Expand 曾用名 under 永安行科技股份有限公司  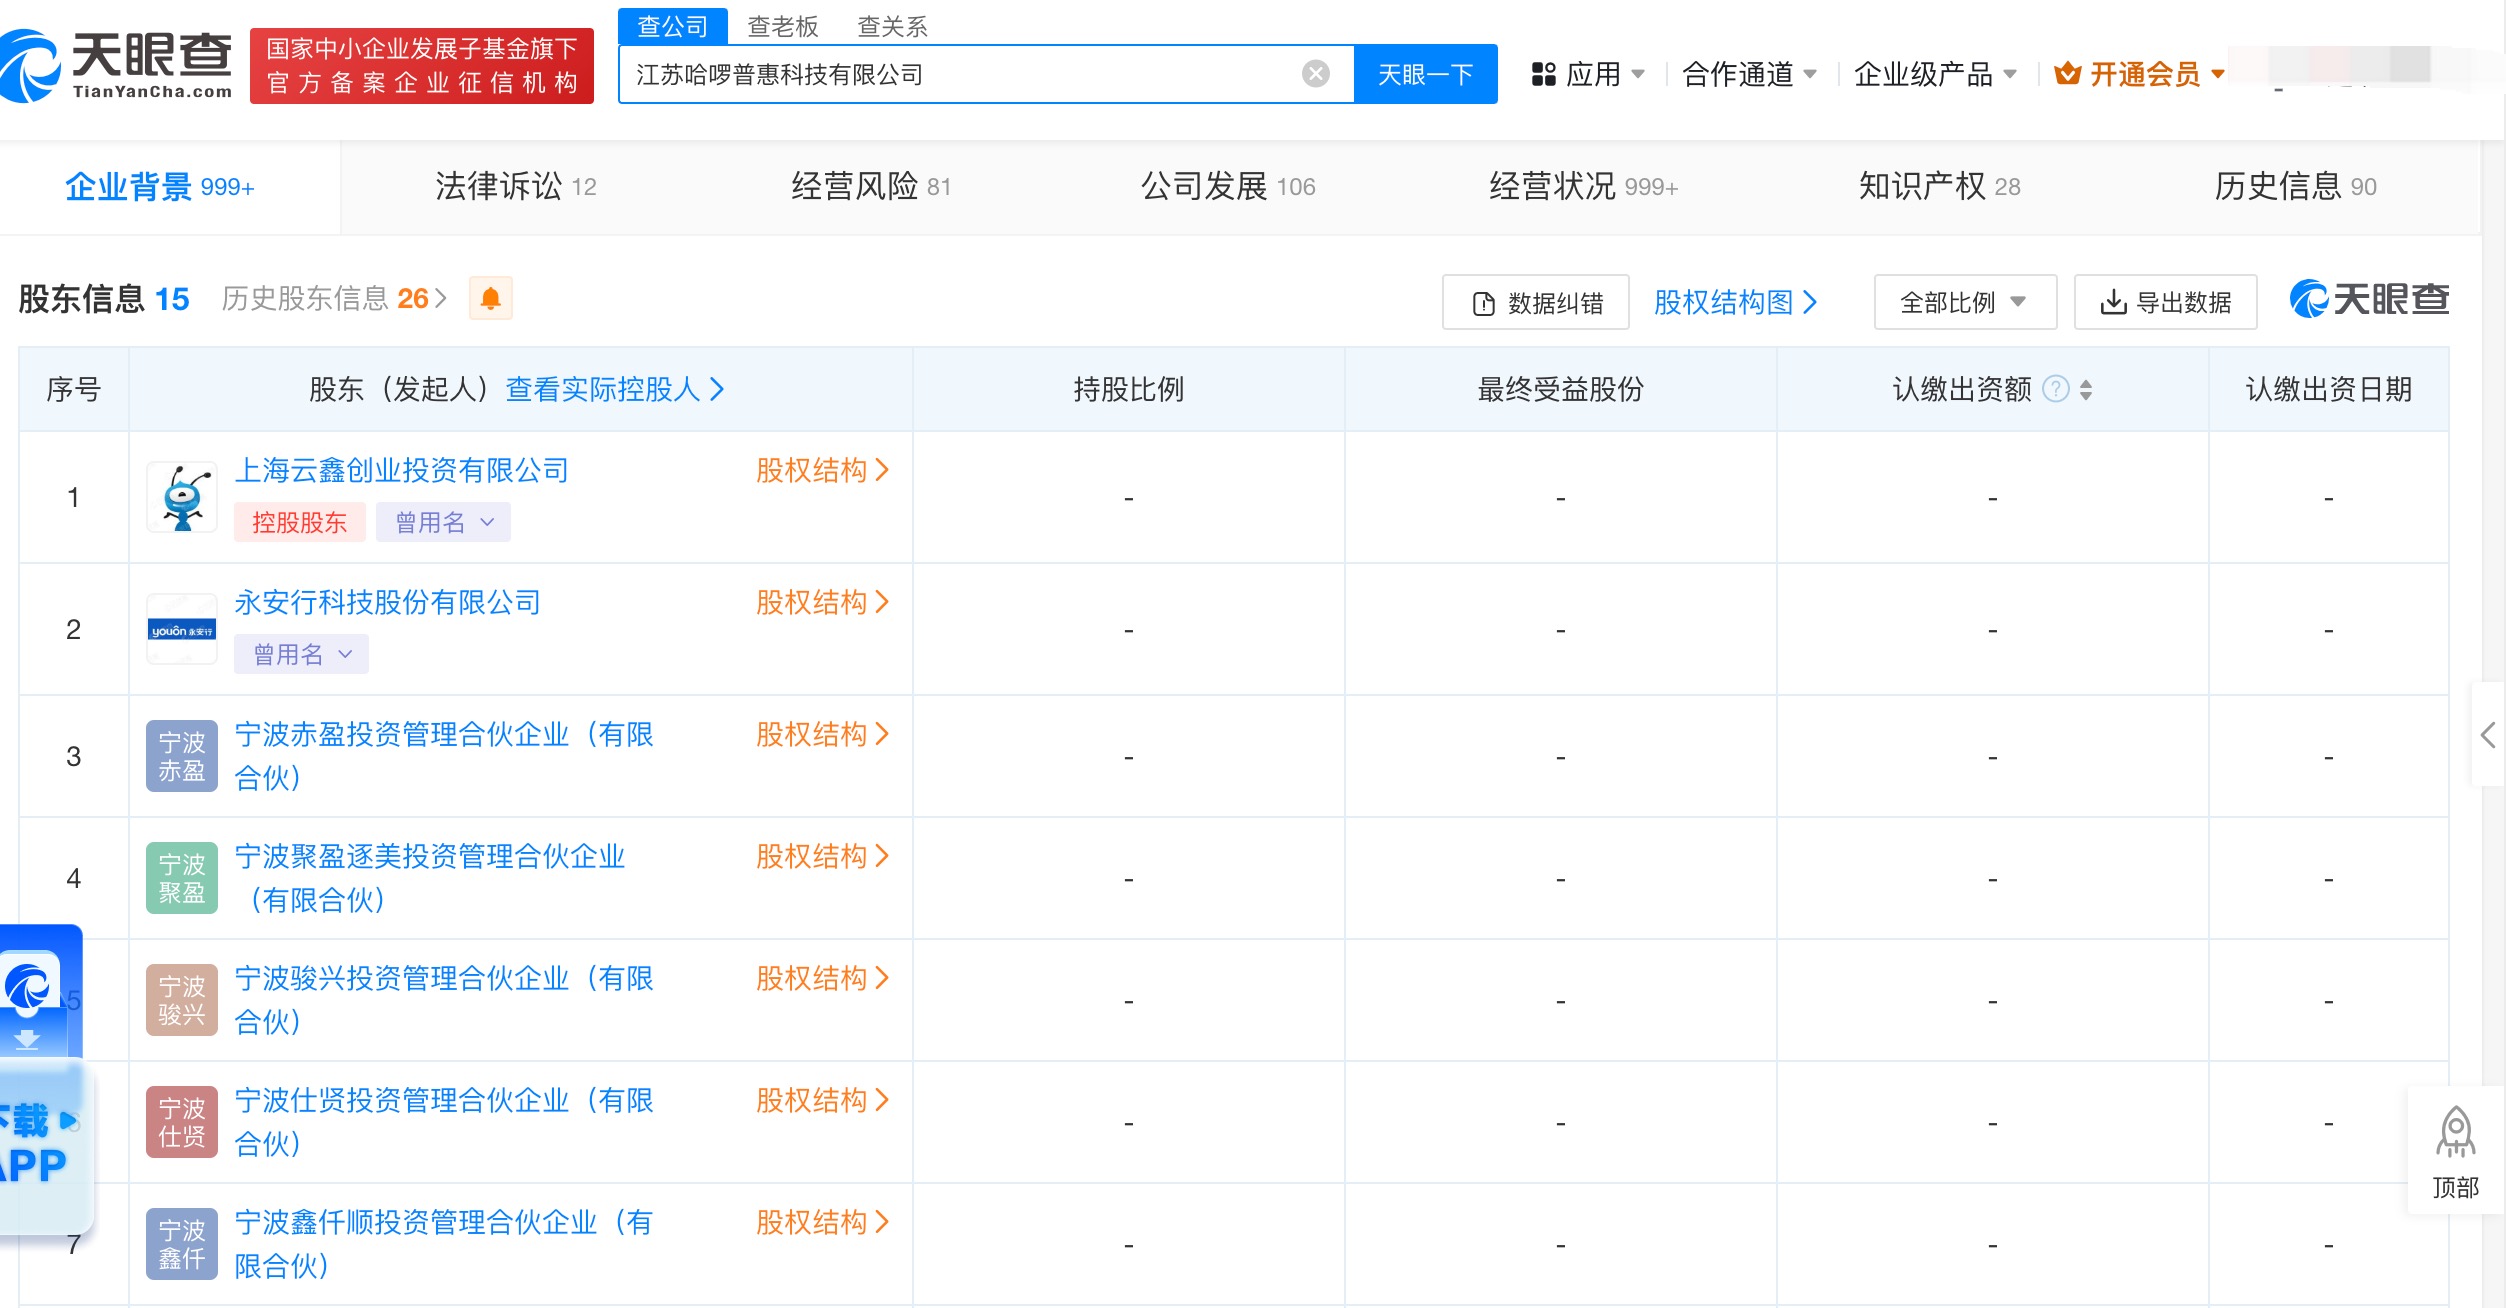point(301,654)
